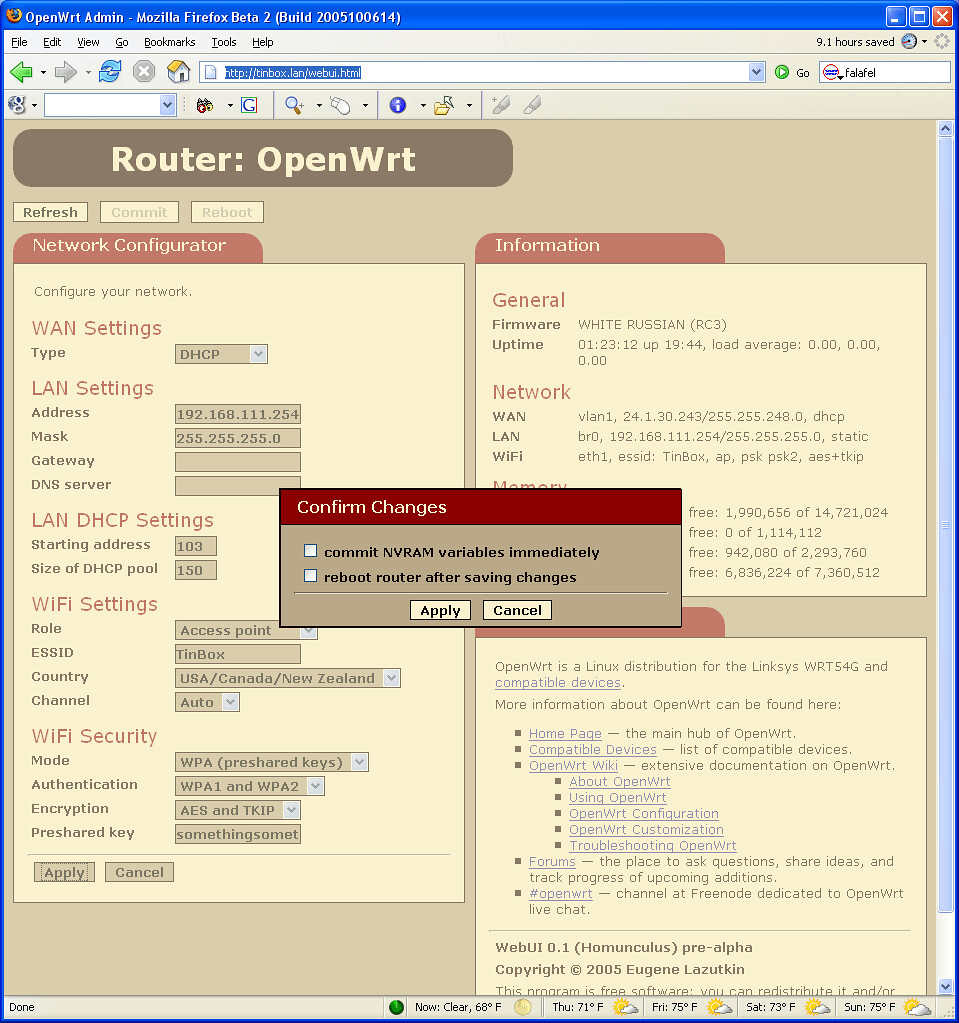Screen dimensions: 959x1023
Task: Click the magnifier zoom icon
Action: pyautogui.click(x=294, y=105)
